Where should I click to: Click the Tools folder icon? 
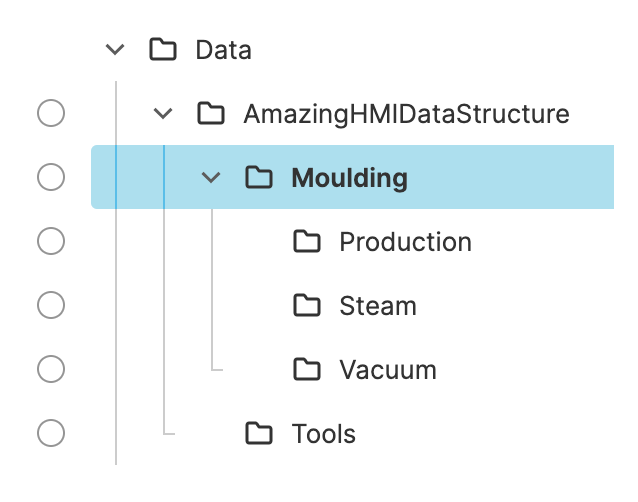tap(259, 433)
